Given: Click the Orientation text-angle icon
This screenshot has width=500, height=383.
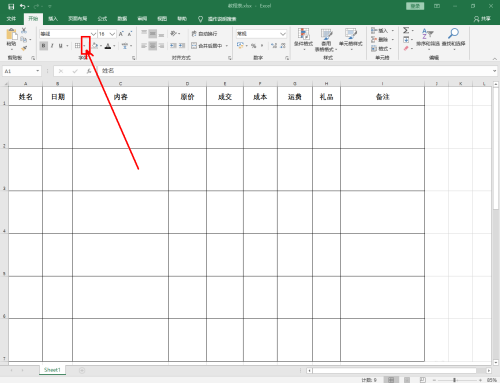Looking at the screenshot, I should point(174,33).
